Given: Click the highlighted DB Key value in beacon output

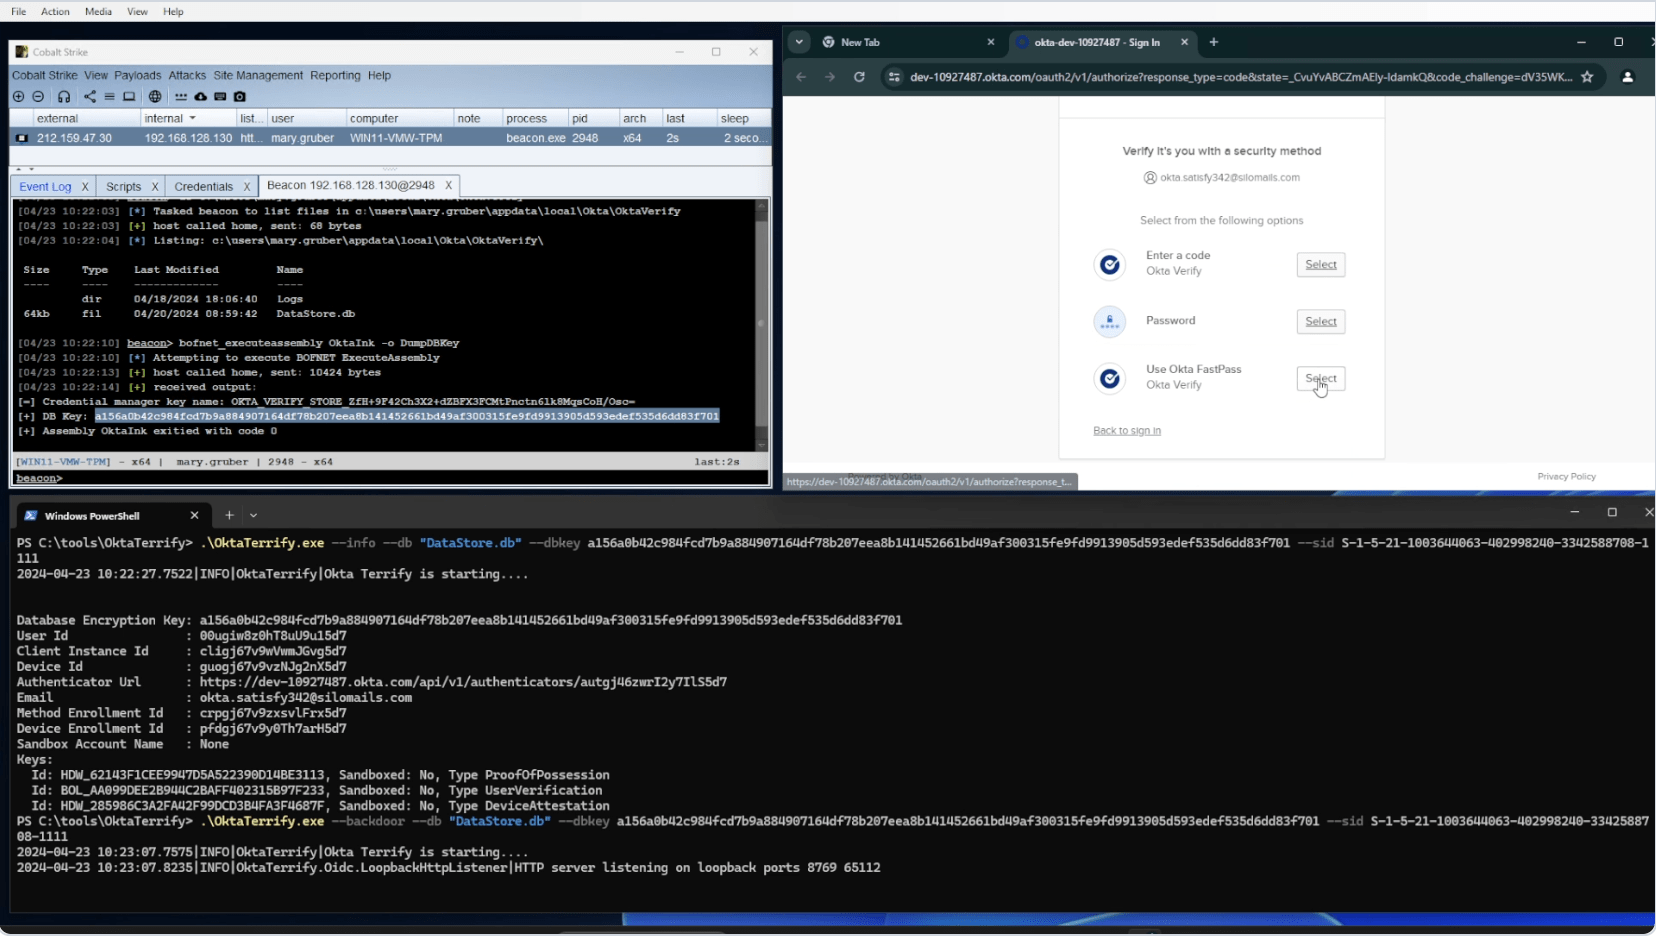Looking at the screenshot, I should 407,416.
